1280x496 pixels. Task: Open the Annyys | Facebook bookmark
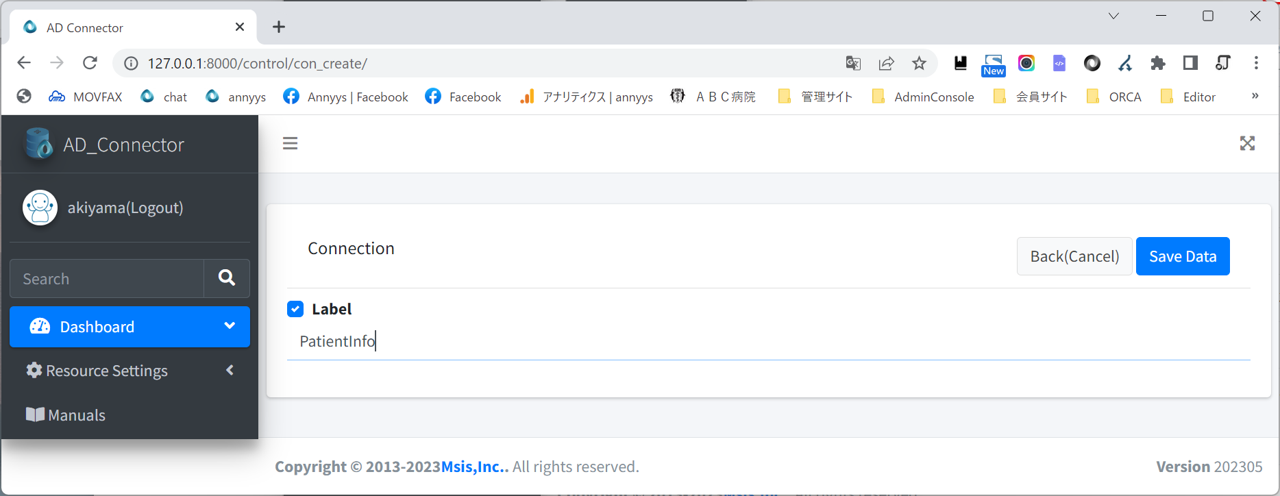pyautogui.click(x=346, y=97)
